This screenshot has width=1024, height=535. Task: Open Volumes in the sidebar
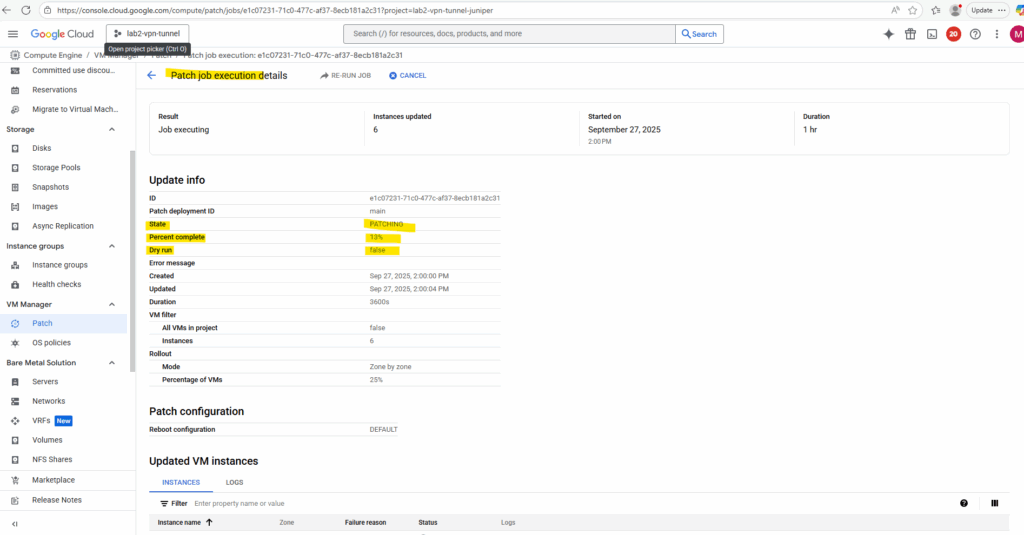point(47,440)
